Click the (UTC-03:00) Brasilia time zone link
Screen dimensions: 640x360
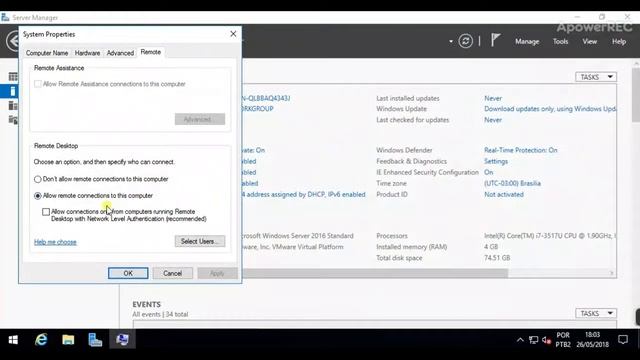point(512,183)
